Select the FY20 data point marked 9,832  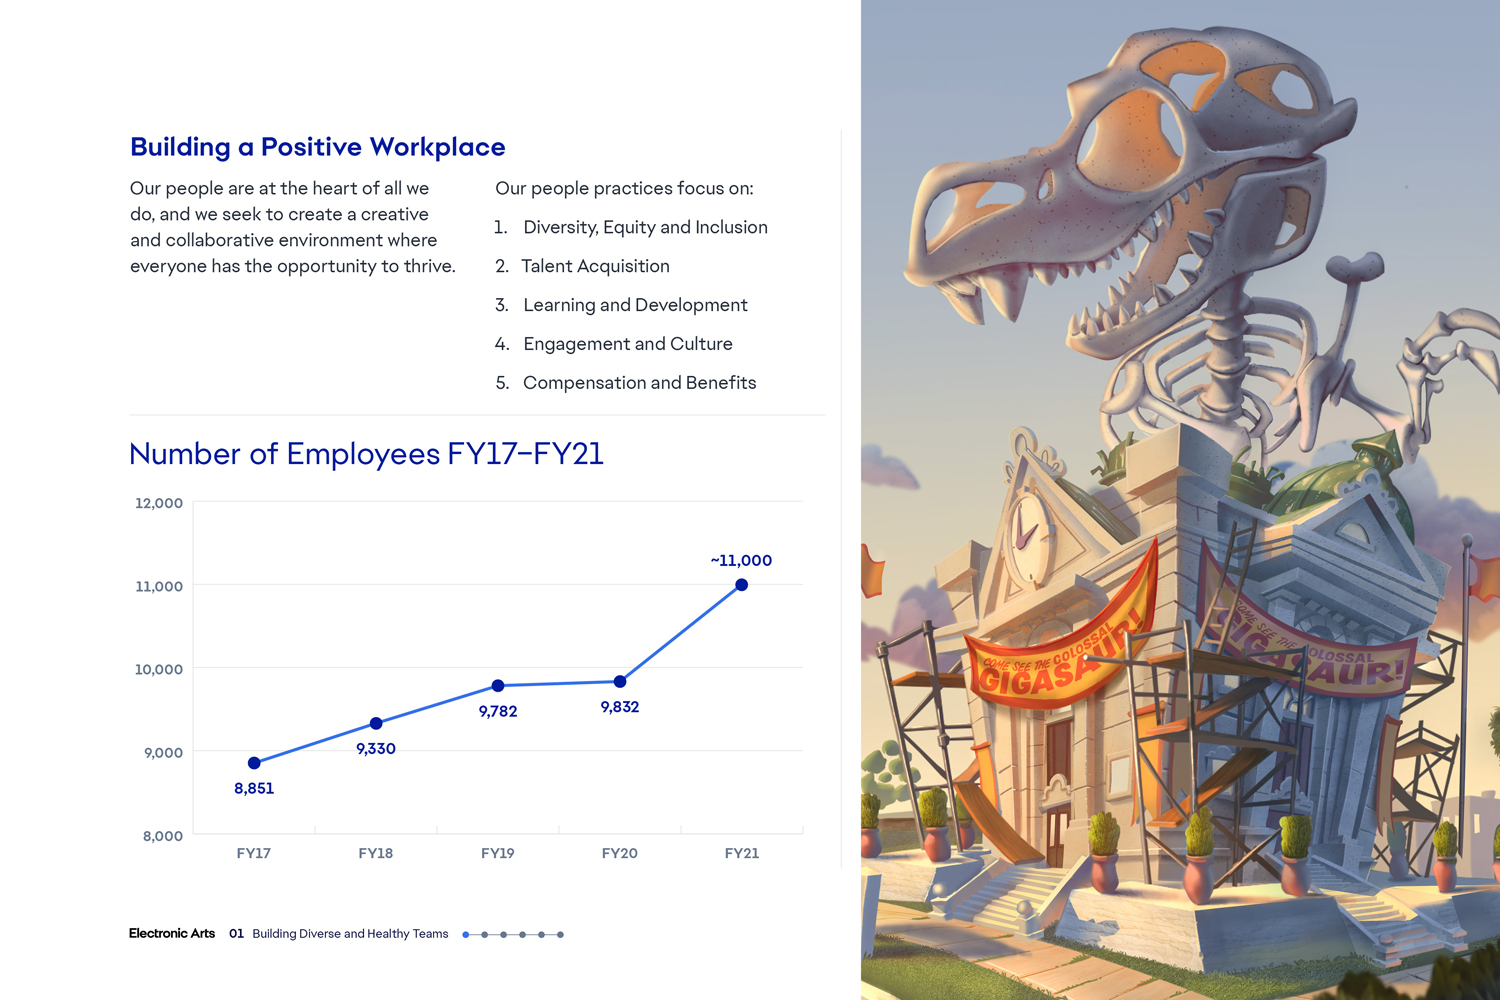620,681
